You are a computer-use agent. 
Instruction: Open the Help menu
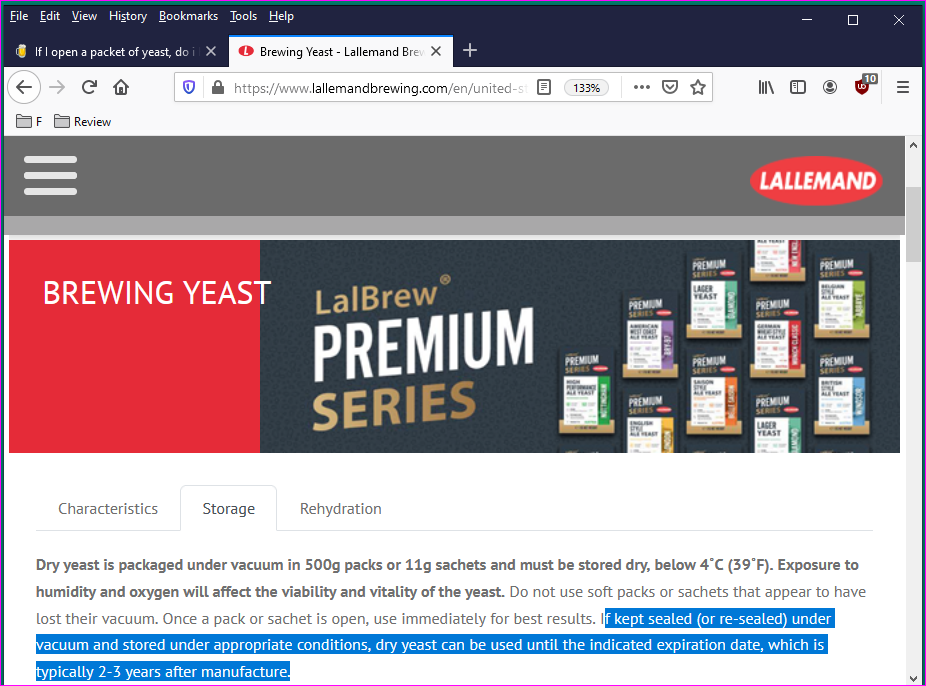pos(281,16)
